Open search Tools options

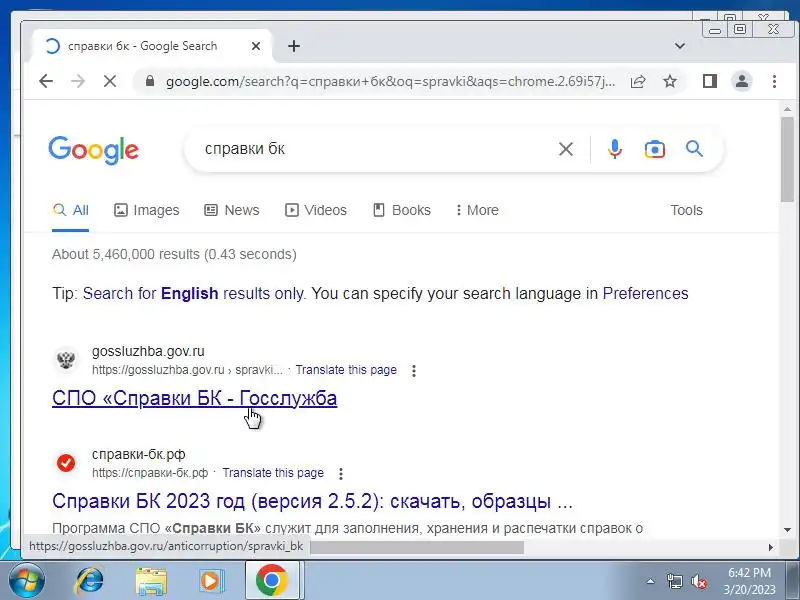point(686,210)
